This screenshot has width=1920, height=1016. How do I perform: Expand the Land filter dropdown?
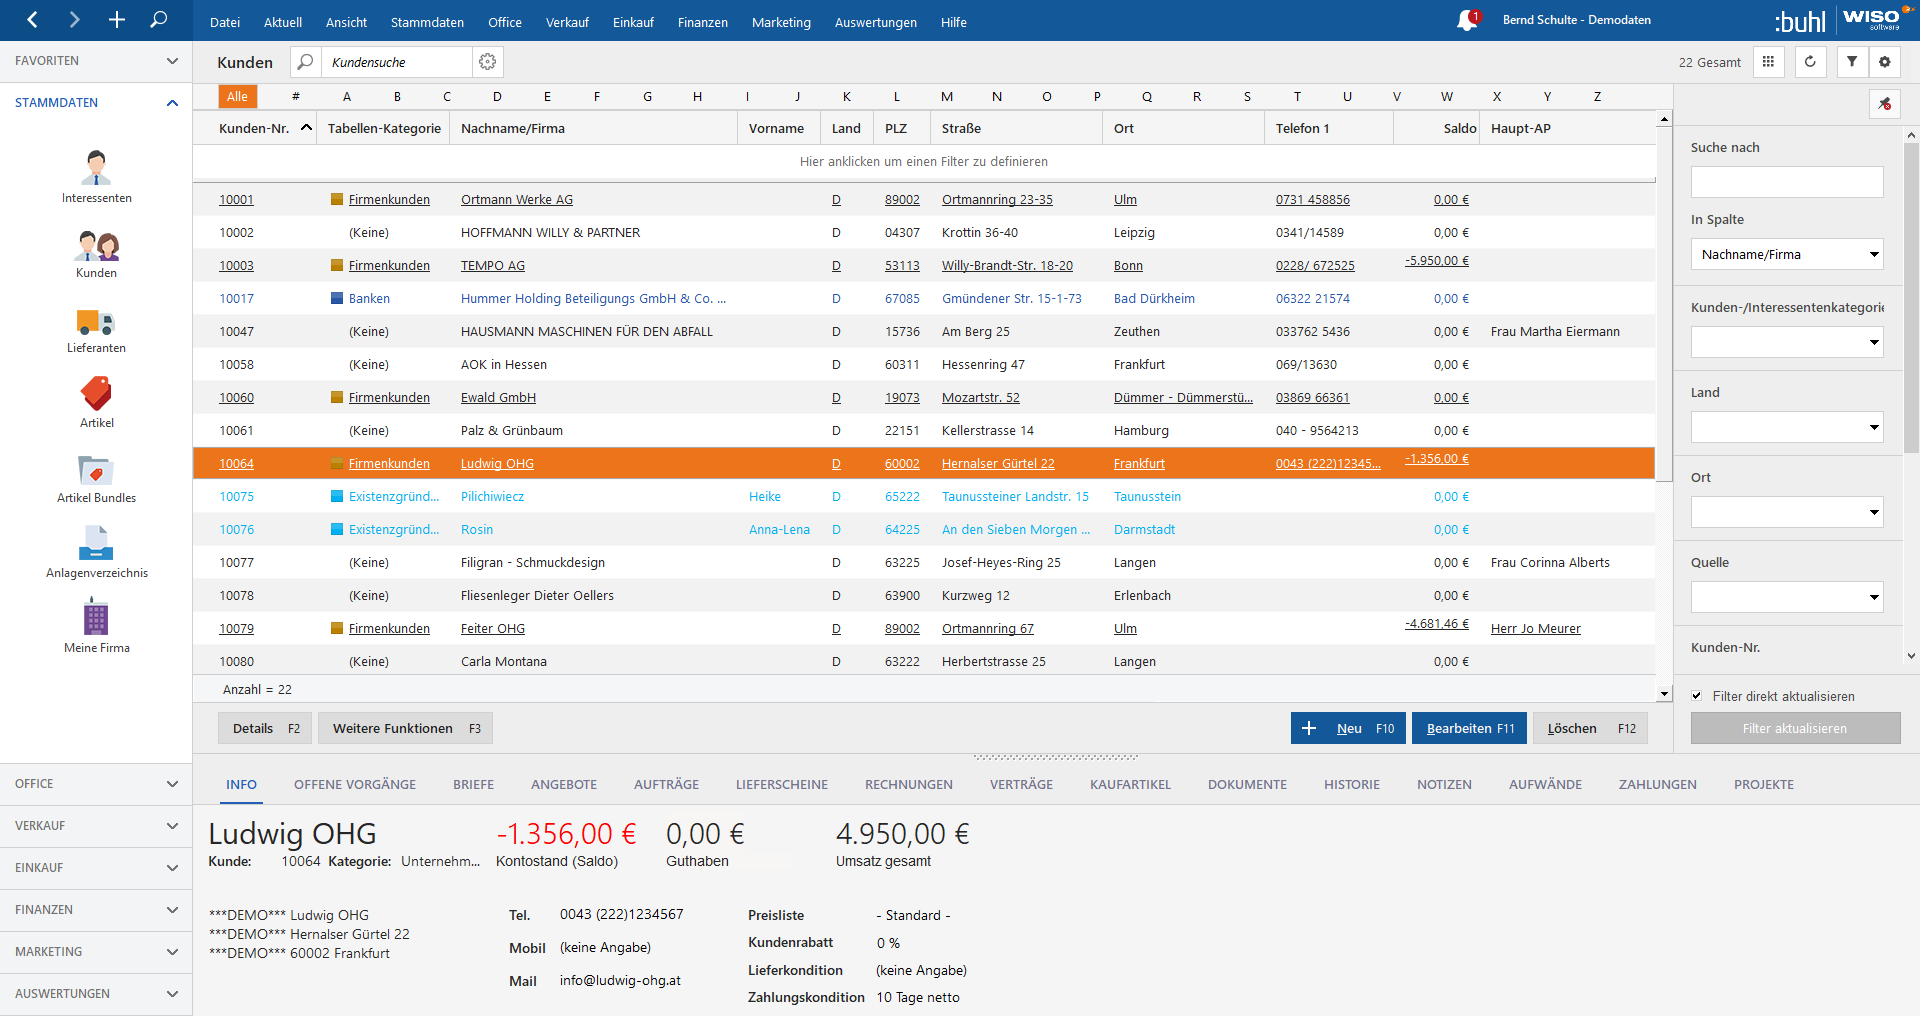pyautogui.click(x=1787, y=428)
